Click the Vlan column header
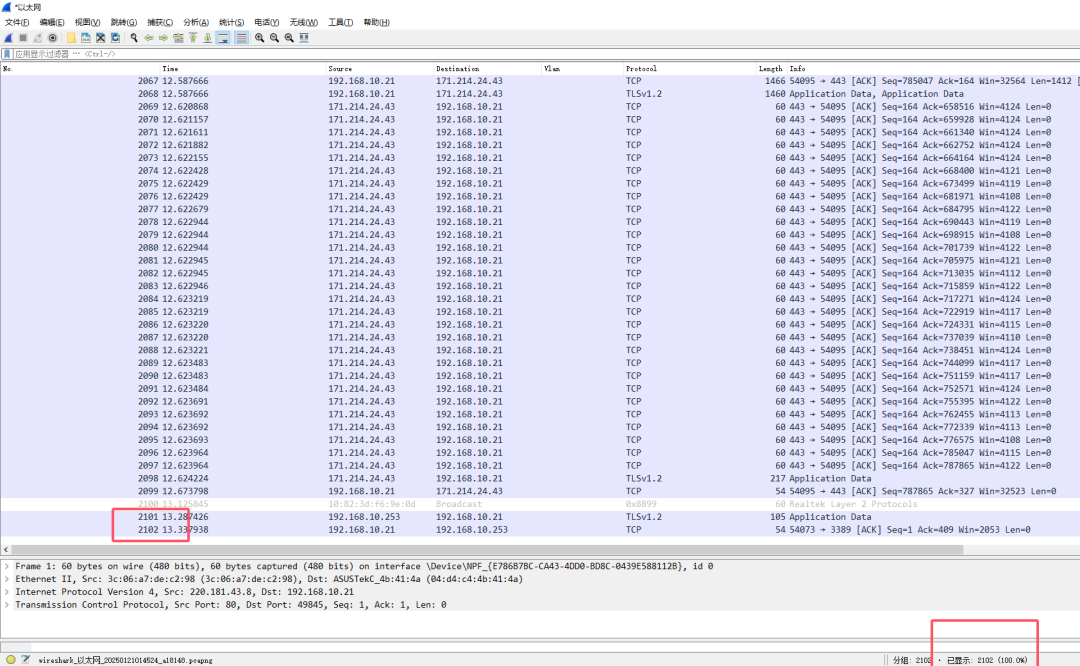Screen dimensions: 1080x666 point(582,69)
